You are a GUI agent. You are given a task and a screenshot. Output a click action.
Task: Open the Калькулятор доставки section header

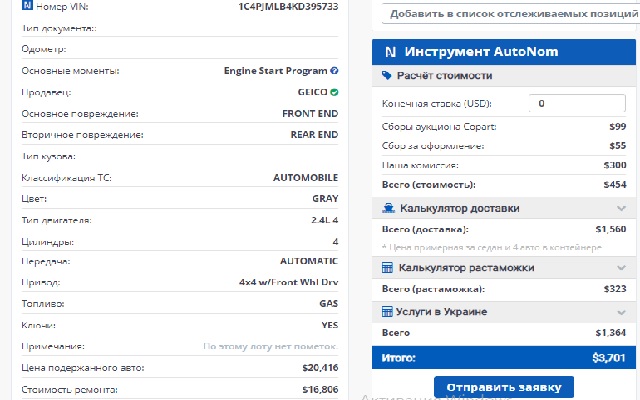tap(504, 208)
